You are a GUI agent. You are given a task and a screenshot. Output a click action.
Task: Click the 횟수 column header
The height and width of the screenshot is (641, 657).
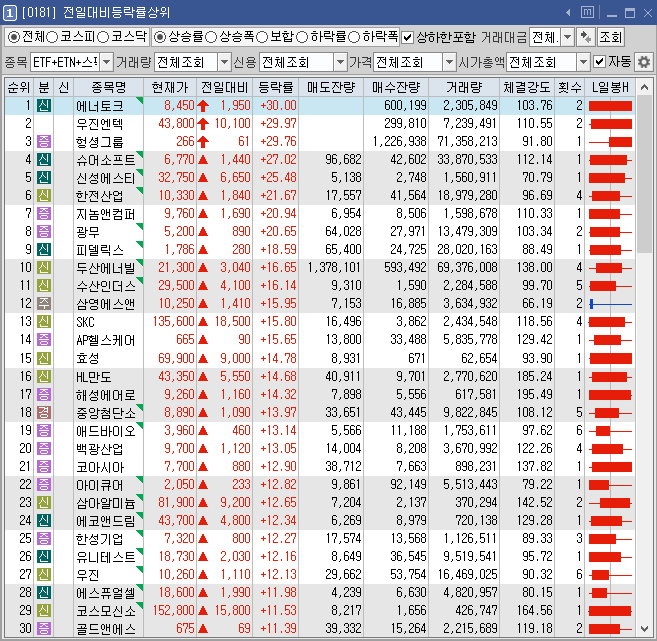(569, 87)
